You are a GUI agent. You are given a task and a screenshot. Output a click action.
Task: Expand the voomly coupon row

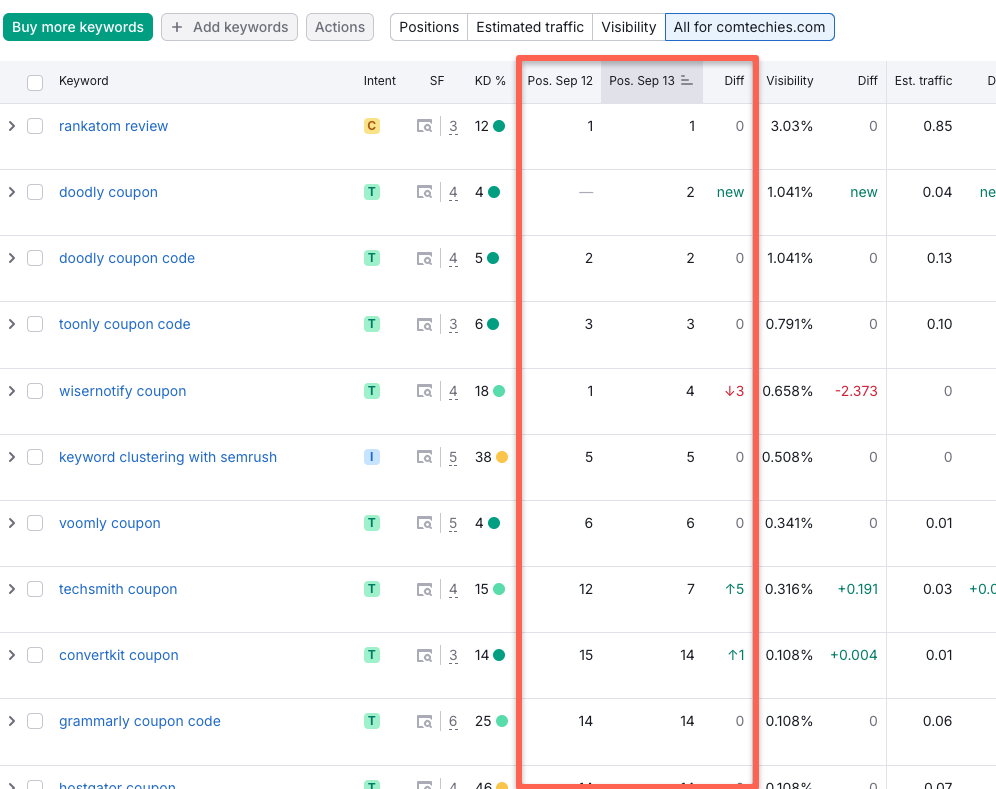11,523
